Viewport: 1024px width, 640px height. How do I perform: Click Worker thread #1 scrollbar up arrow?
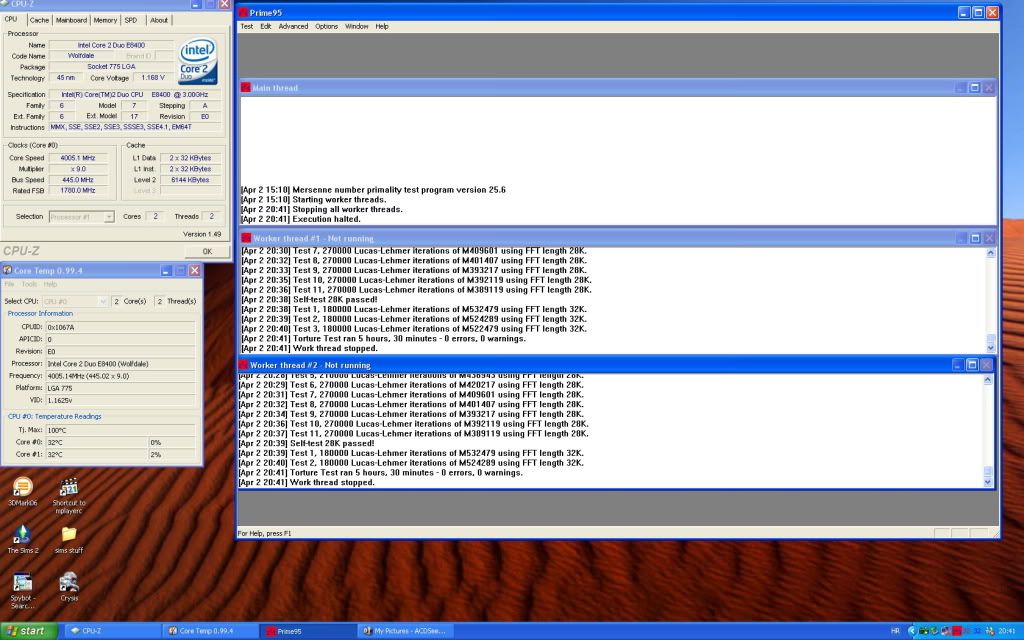pyautogui.click(x=990, y=253)
